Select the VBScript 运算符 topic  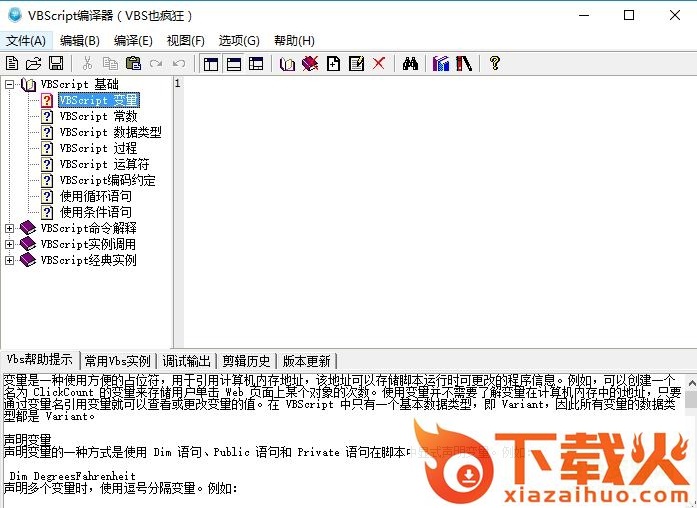(x=104, y=164)
